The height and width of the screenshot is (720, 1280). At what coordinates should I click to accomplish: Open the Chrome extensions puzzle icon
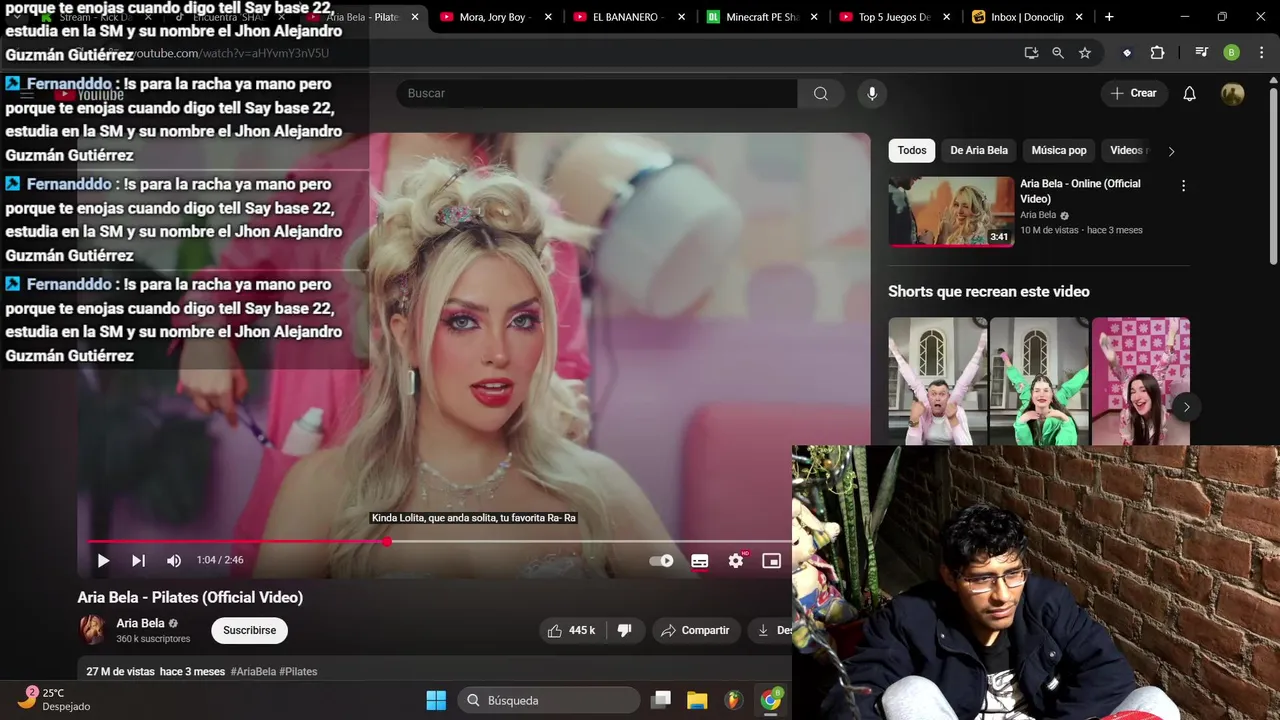point(1157,53)
